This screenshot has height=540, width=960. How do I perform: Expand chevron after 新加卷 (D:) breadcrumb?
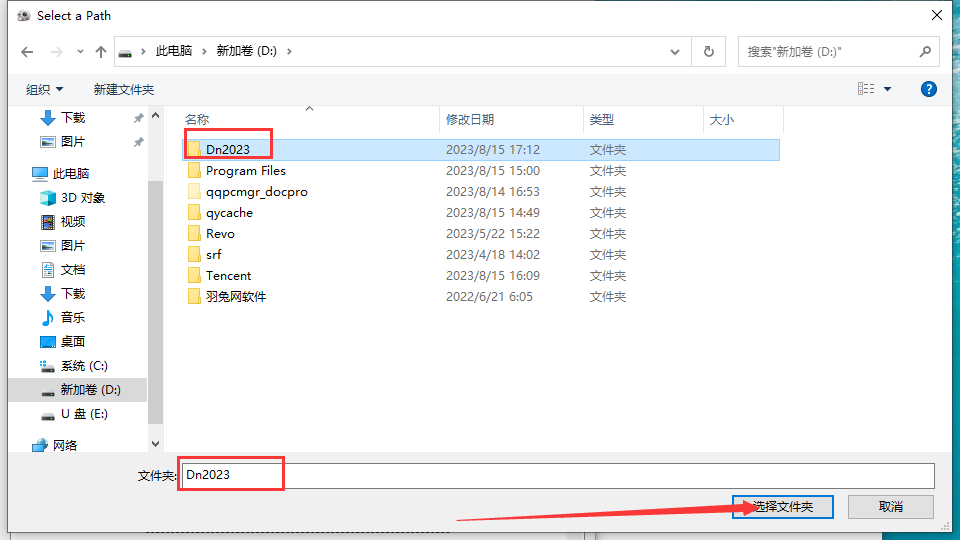(x=289, y=51)
